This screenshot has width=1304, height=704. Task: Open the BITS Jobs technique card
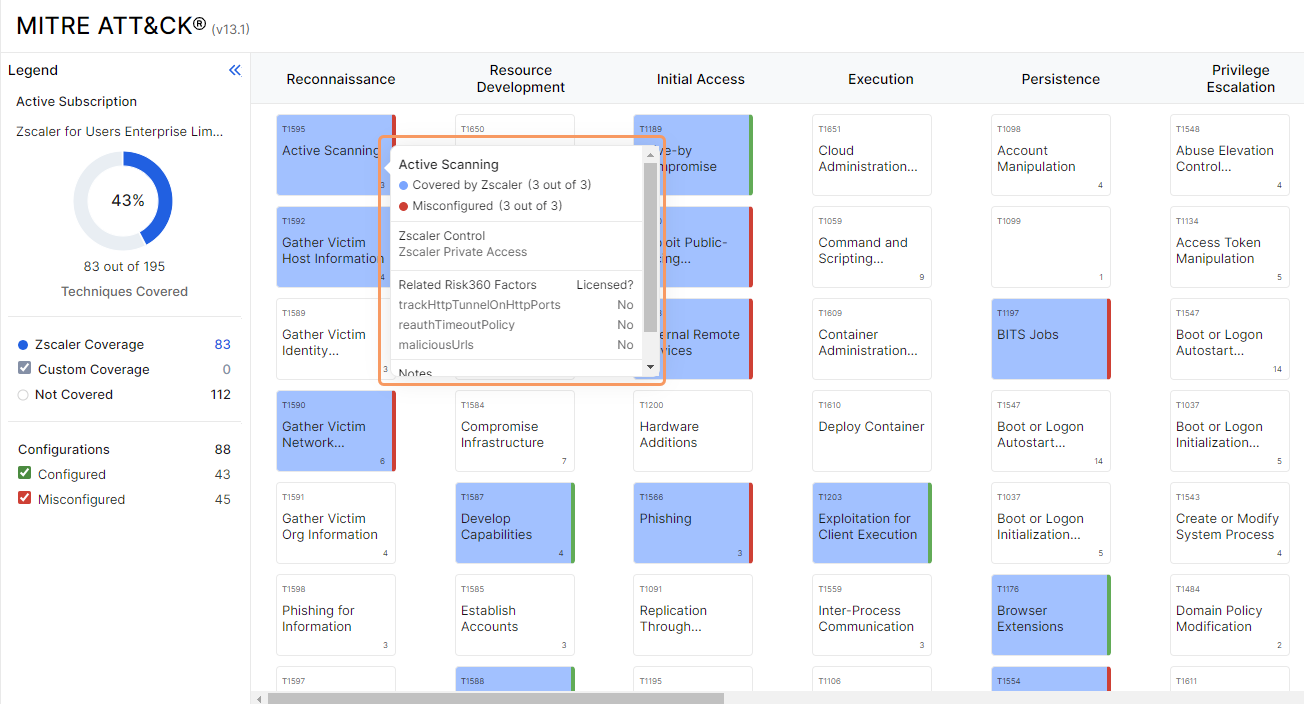(x=1050, y=338)
